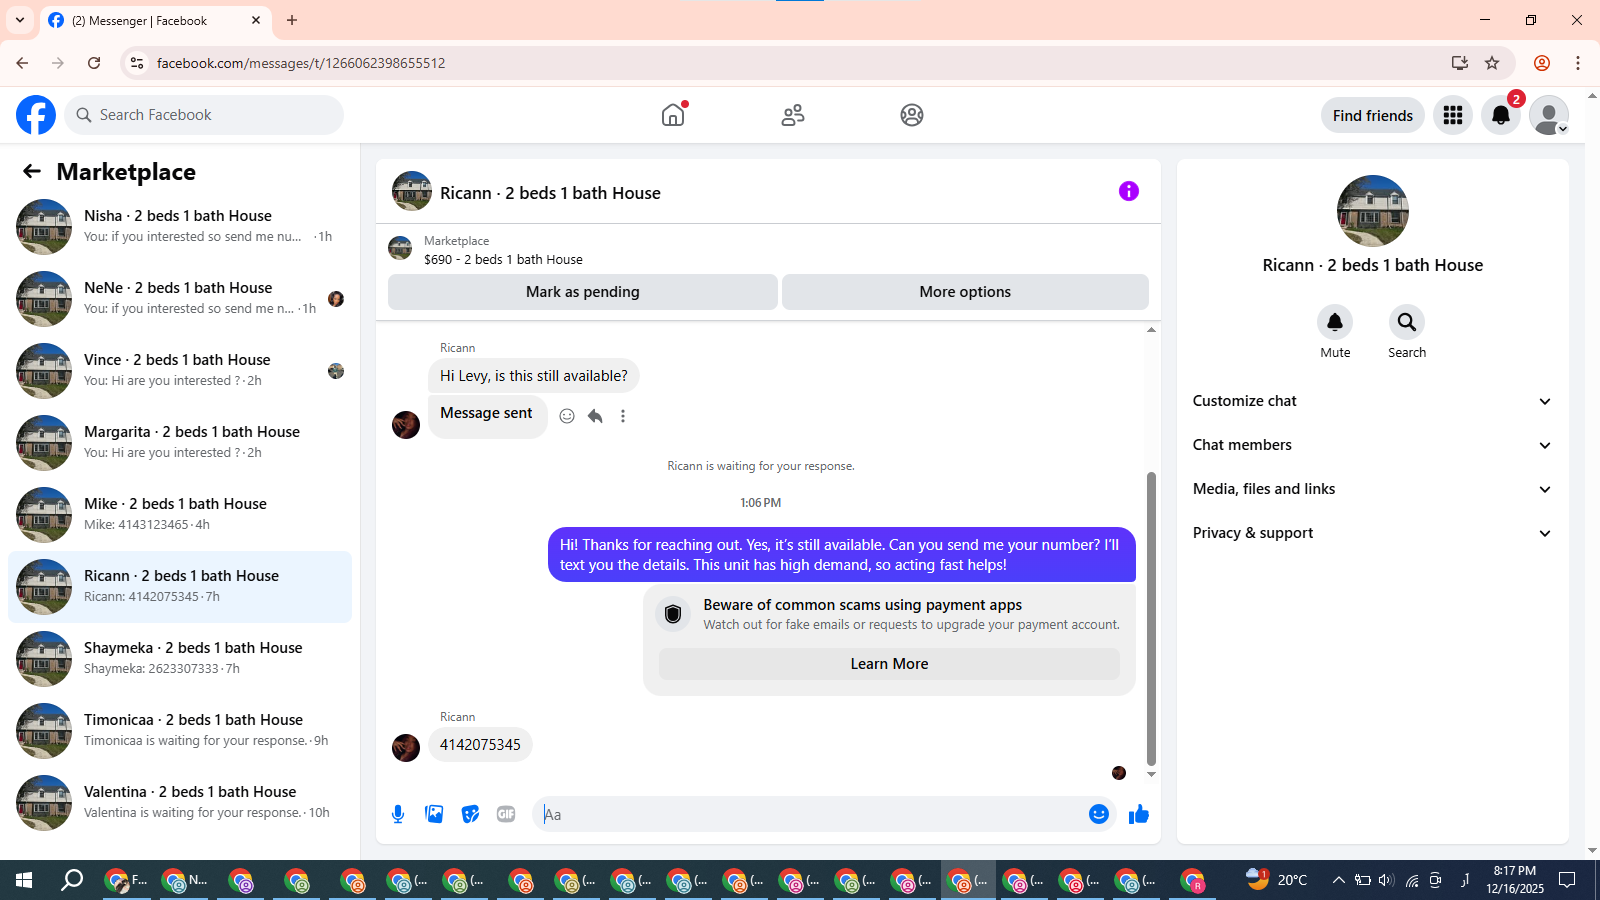The image size is (1600, 900).
Task: Open the Groups icon in top navigation
Action: point(912,115)
